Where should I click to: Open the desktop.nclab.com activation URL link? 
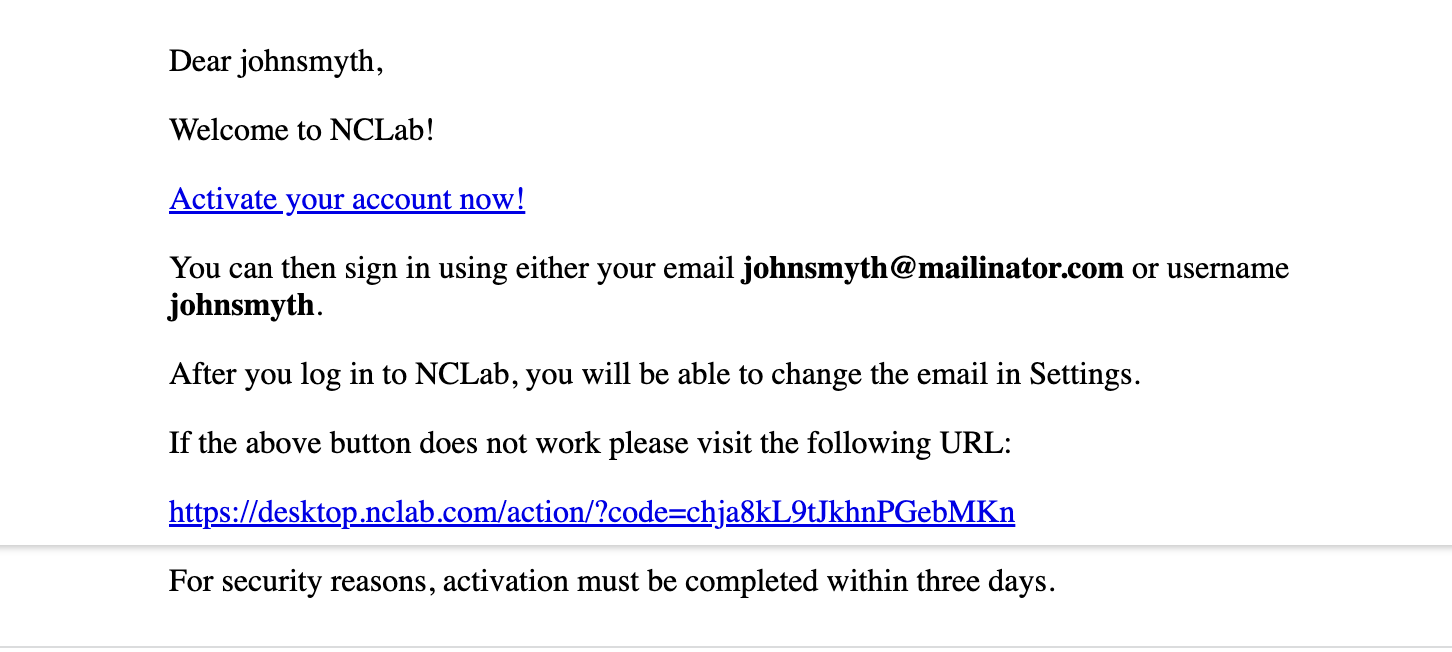(x=592, y=513)
